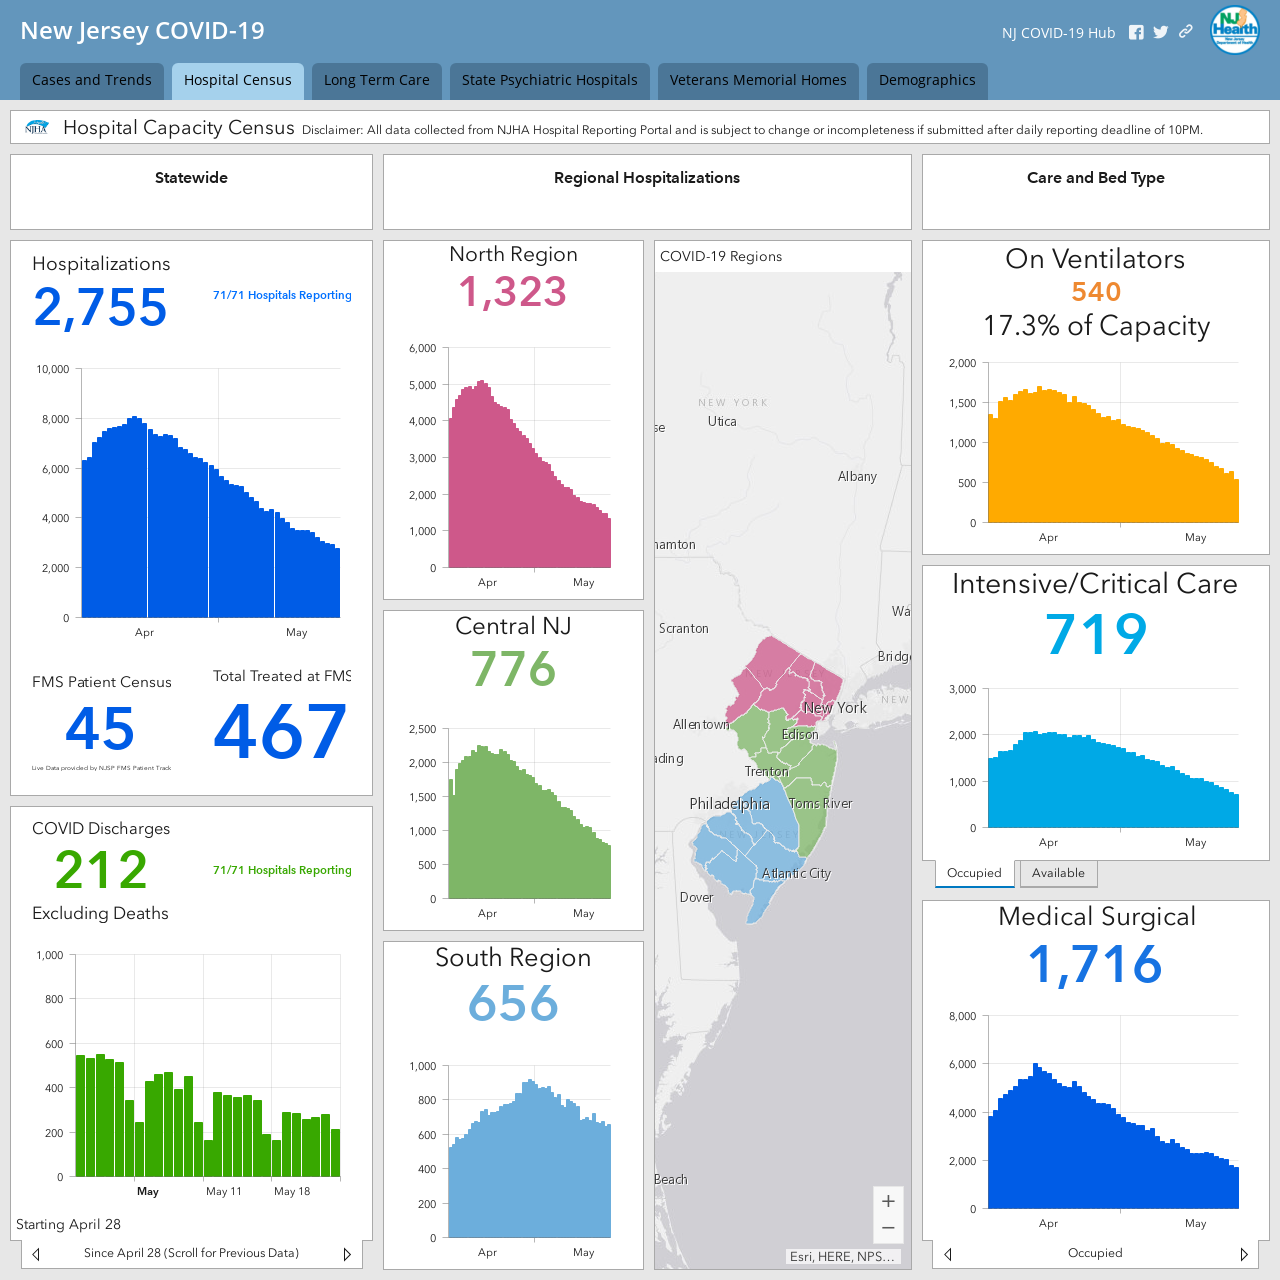Open the Cases and Trends tab
The height and width of the screenshot is (1280, 1280).
(x=92, y=81)
